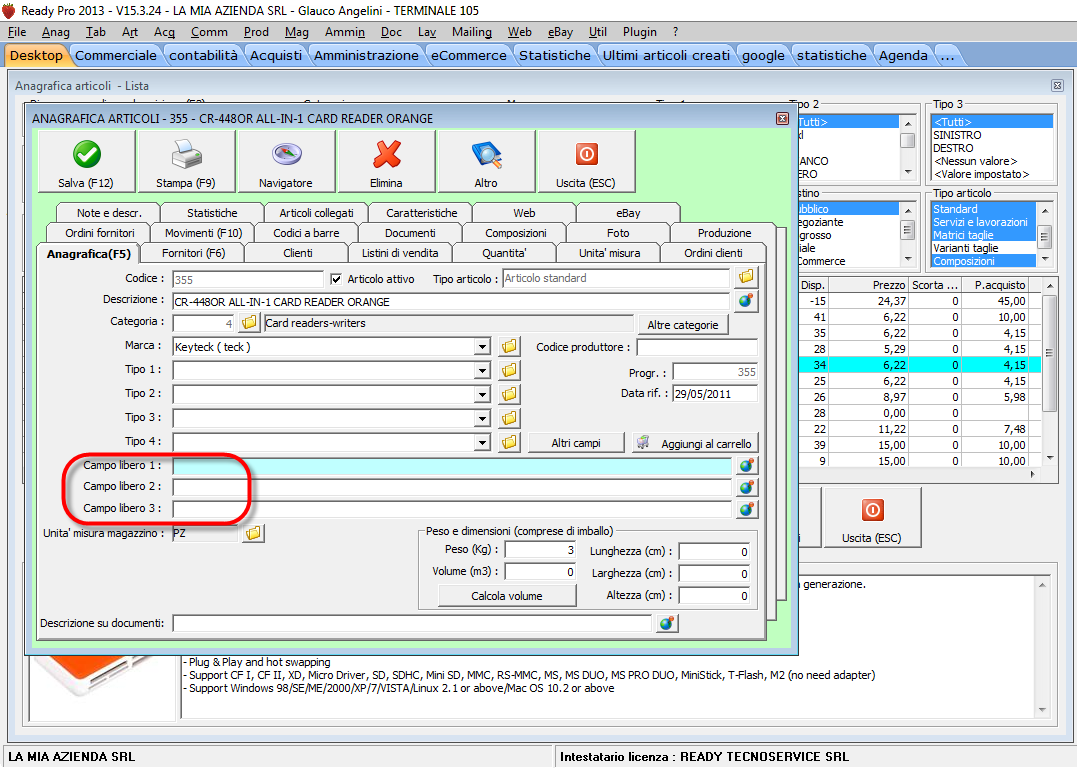Viewport: 1077px width, 768px height.
Task: Click the globe icon beside Descrizione field
Action: point(746,300)
